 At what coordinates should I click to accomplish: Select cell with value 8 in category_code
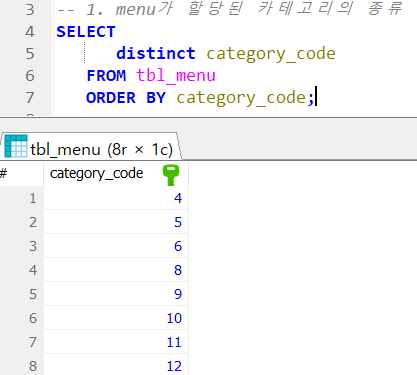[x=116, y=270]
